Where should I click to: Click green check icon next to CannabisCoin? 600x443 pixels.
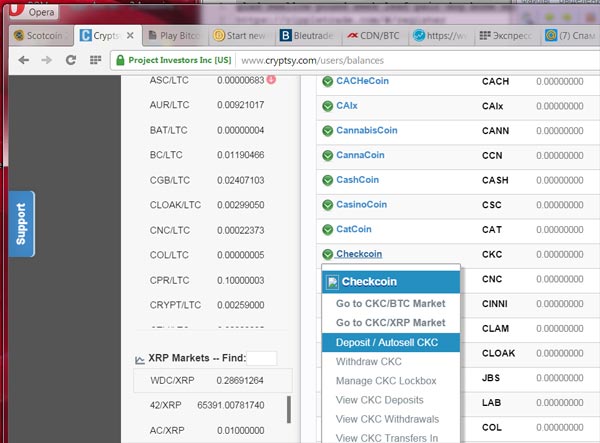(328, 131)
